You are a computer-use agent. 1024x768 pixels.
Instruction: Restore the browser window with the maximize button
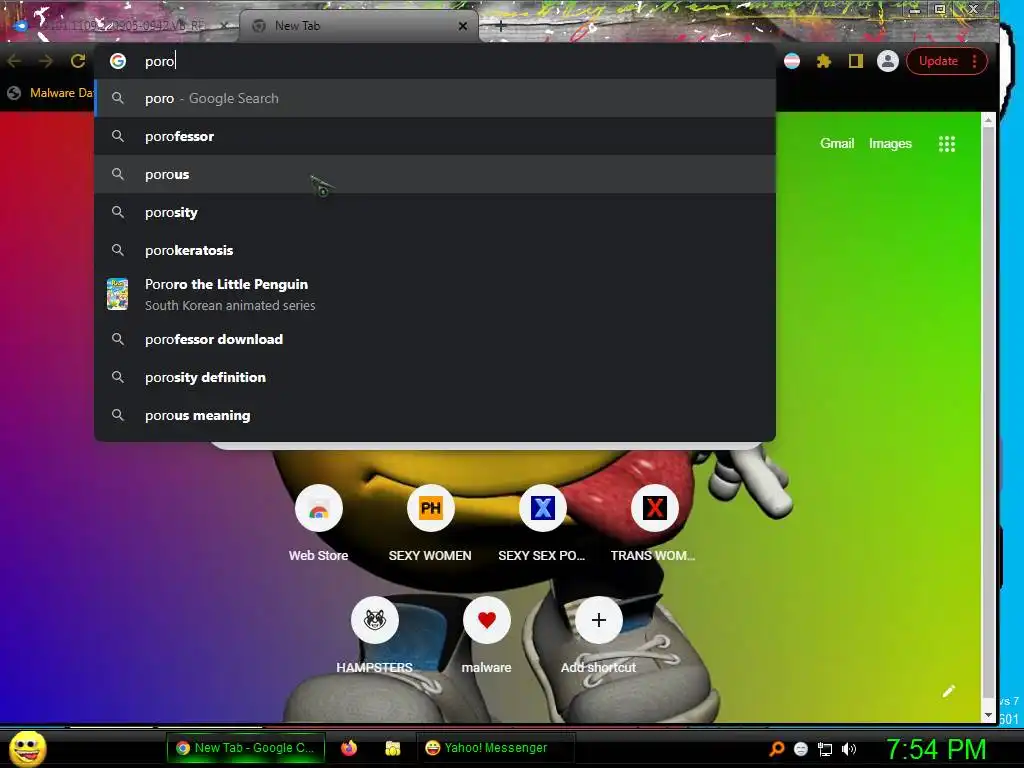point(939,9)
